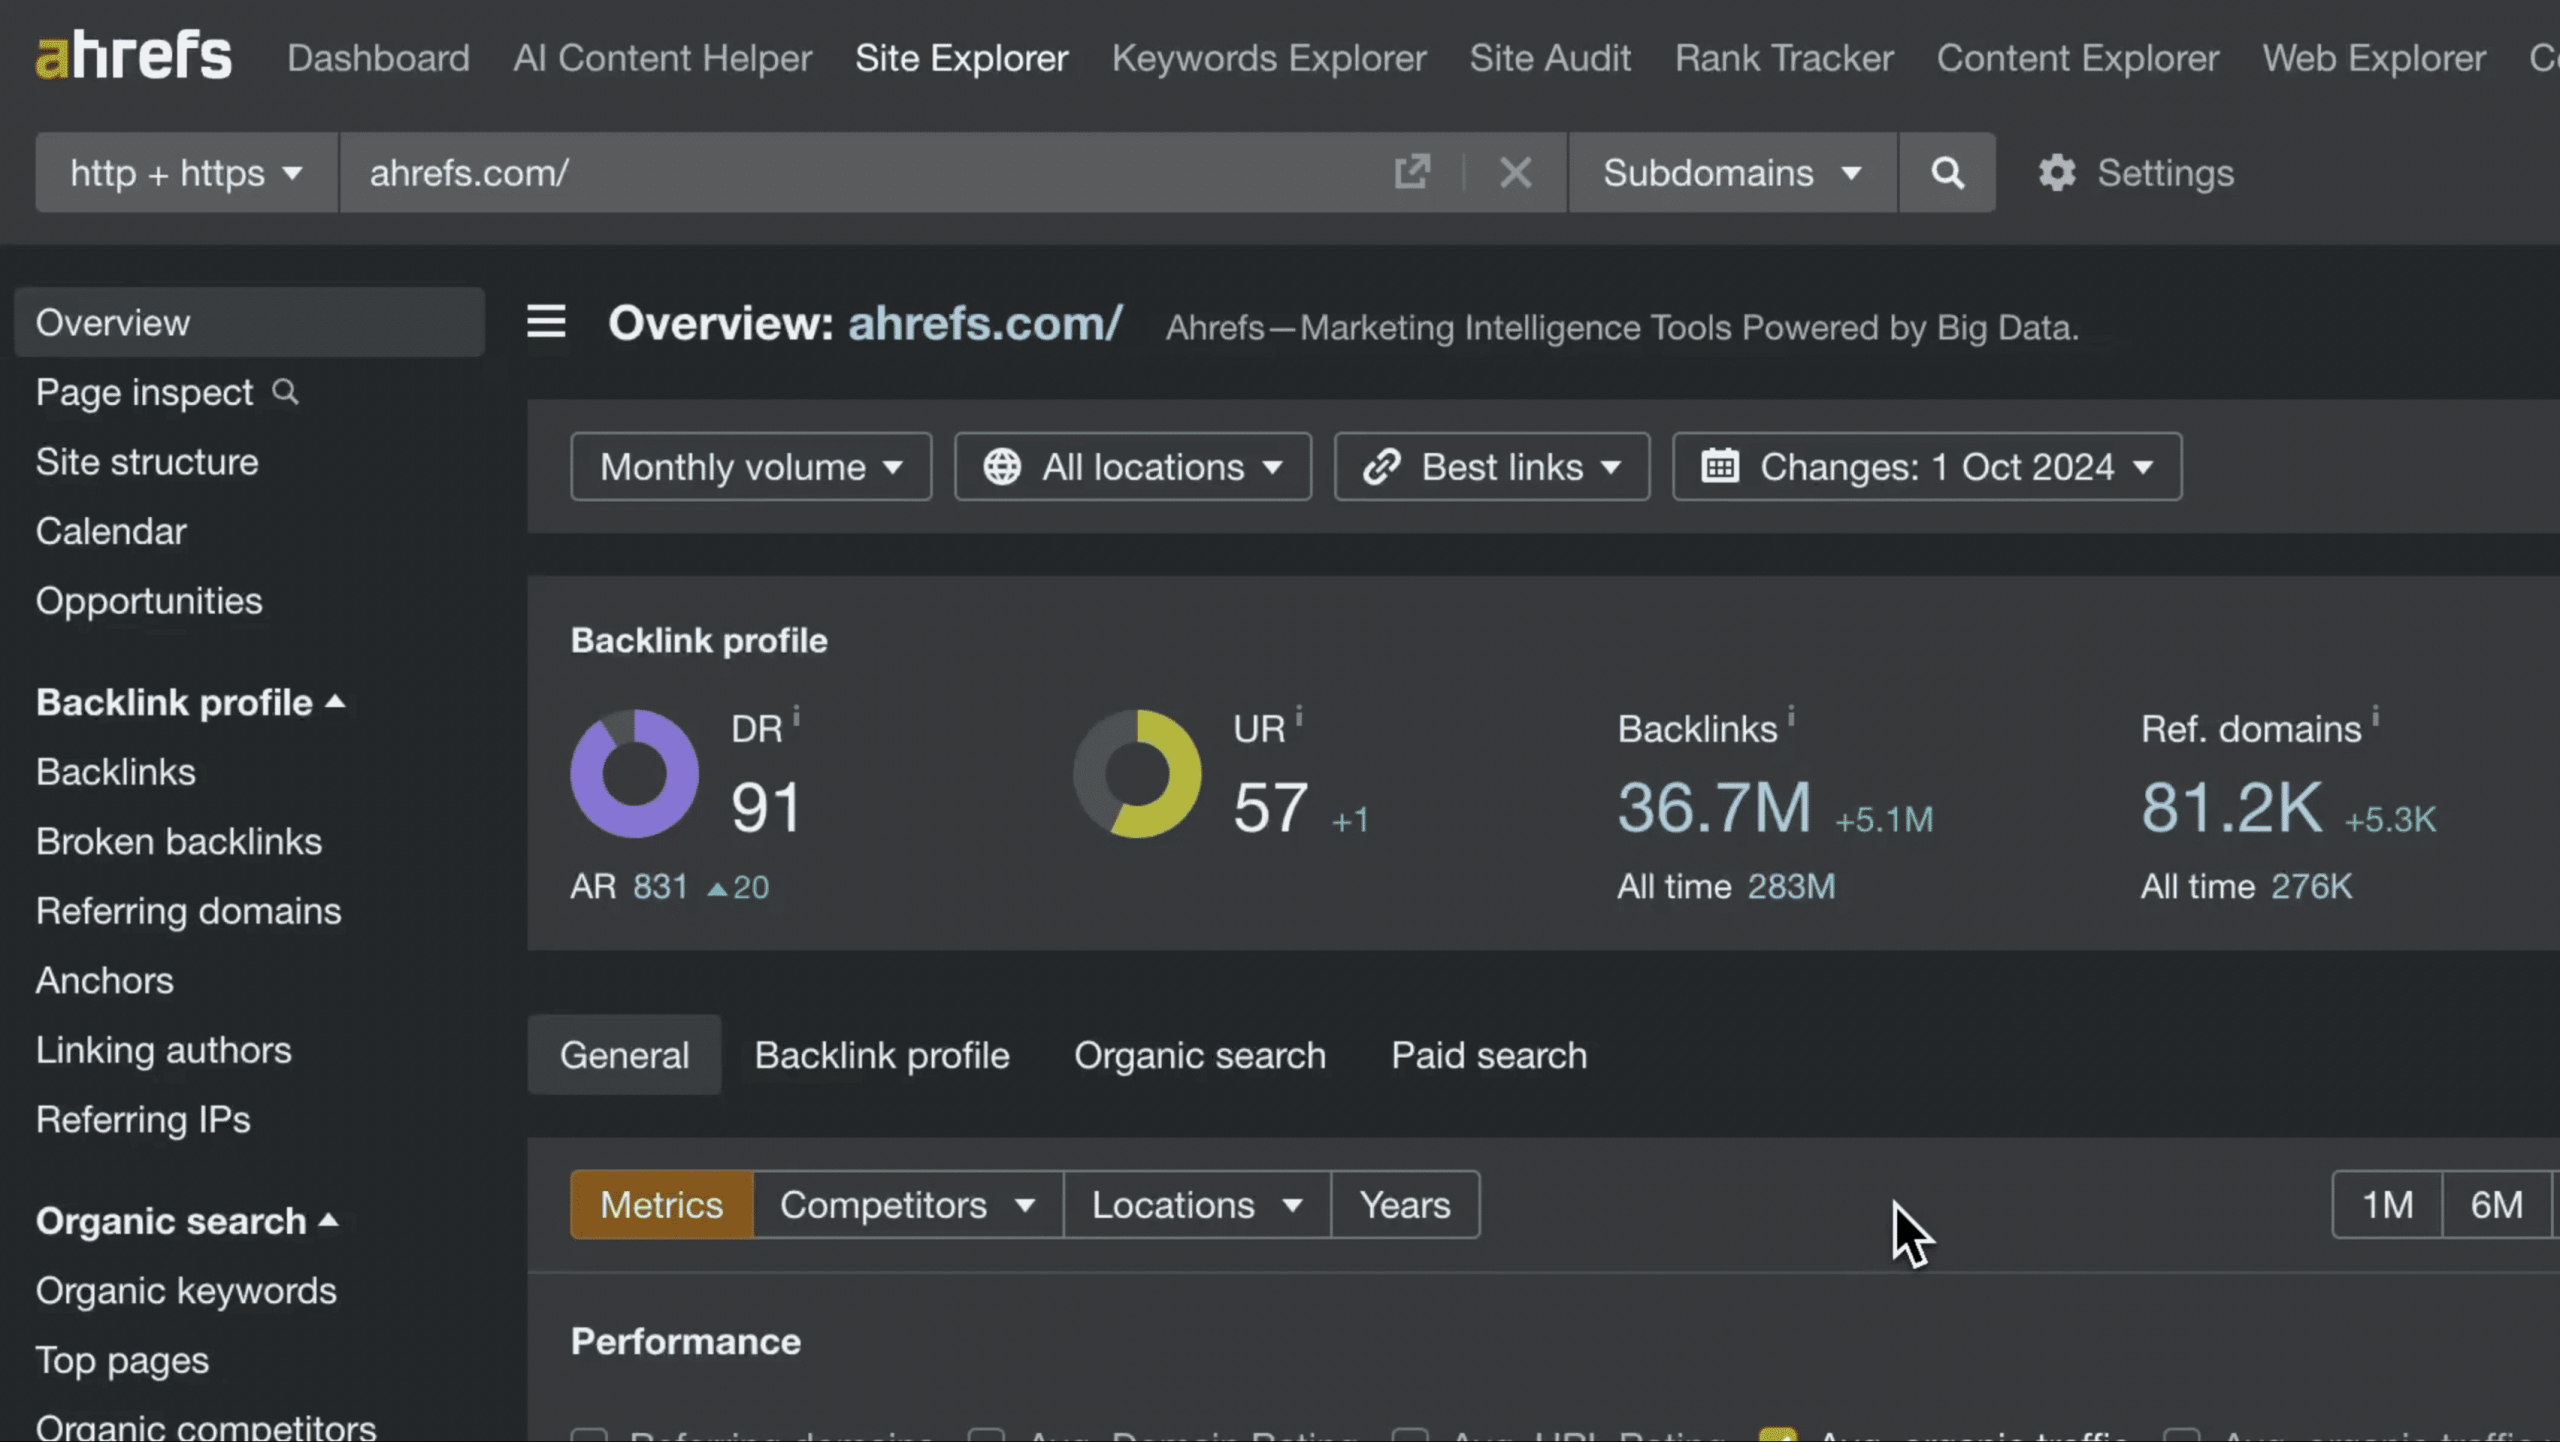Click the 81.2K referring domains value

[2231, 807]
